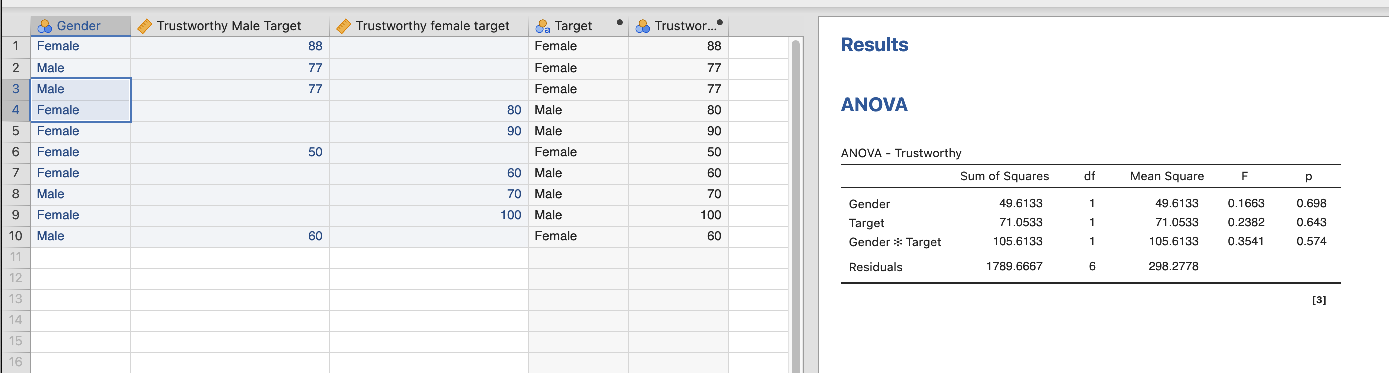Viewport: 1389px width, 373px height.
Task: Click the 'Mean Square' column heading
Action: pyautogui.click(x=1167, y=176)
